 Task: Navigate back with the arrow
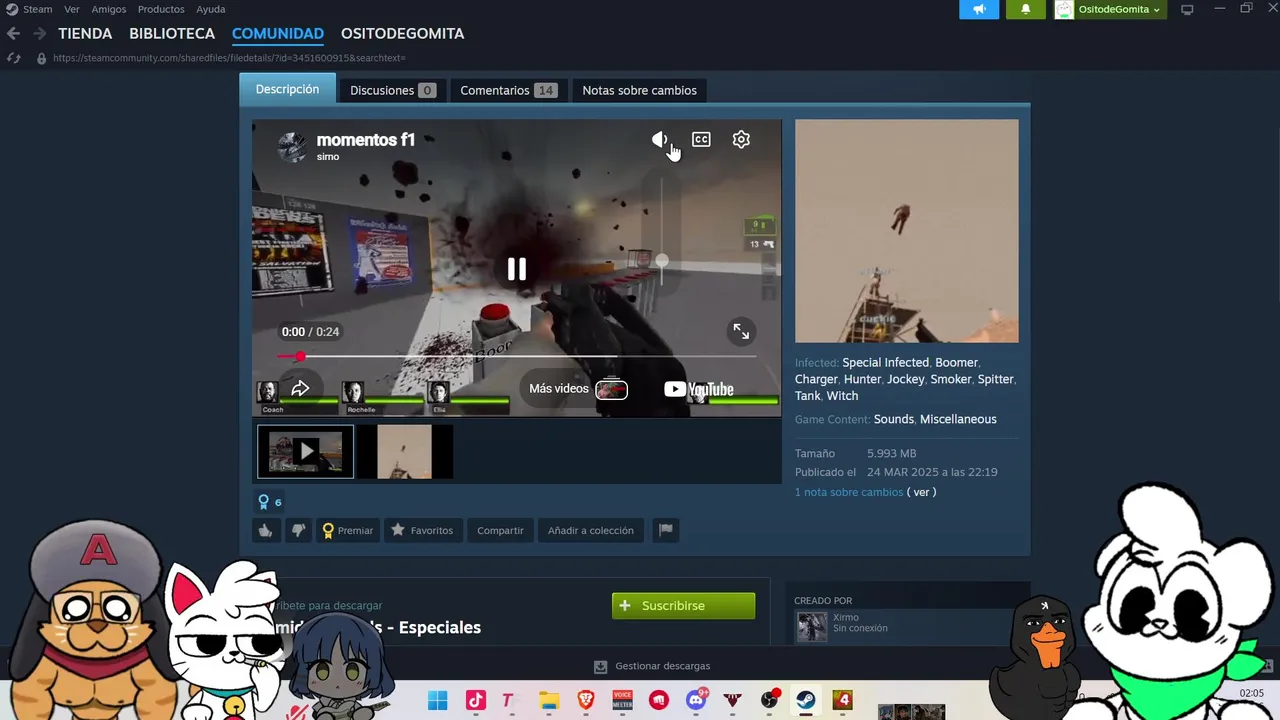pyautogui.click(x=13, y=33)
